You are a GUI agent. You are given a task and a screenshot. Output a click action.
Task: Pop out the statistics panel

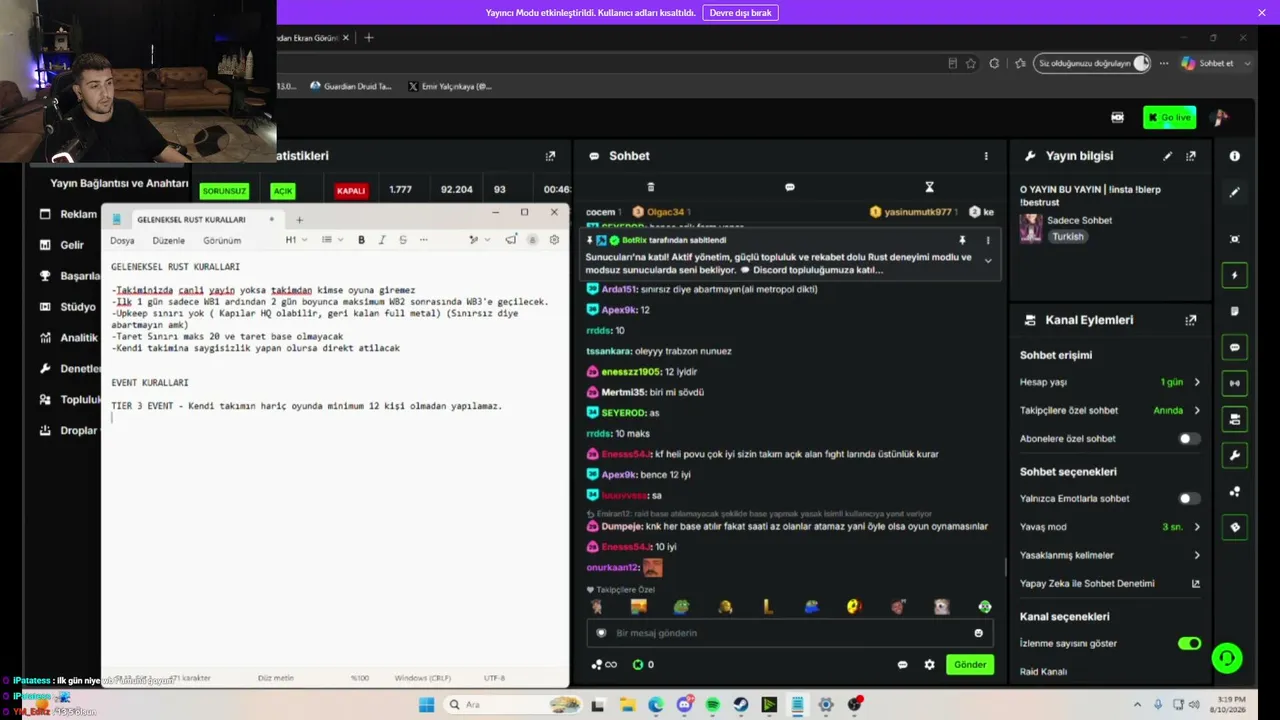(x=550, y=156)
